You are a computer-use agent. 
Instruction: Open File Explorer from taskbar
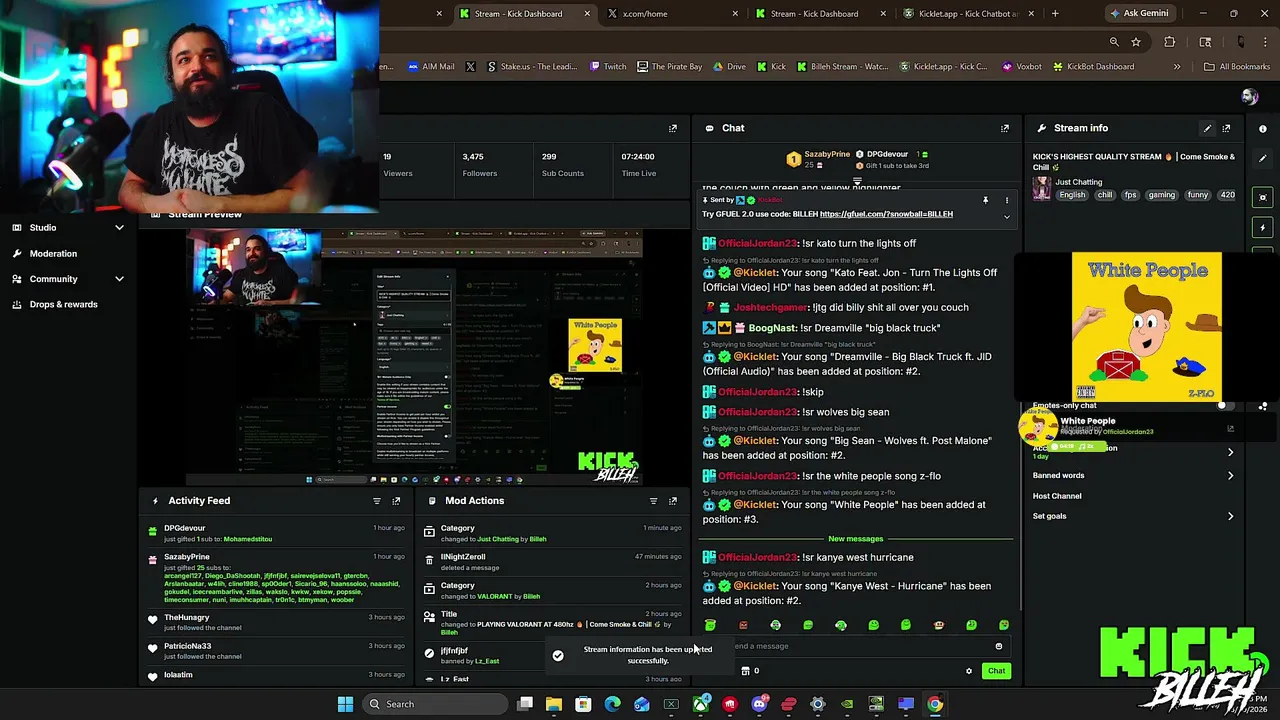pyautogui.click(x=554, y=704)
